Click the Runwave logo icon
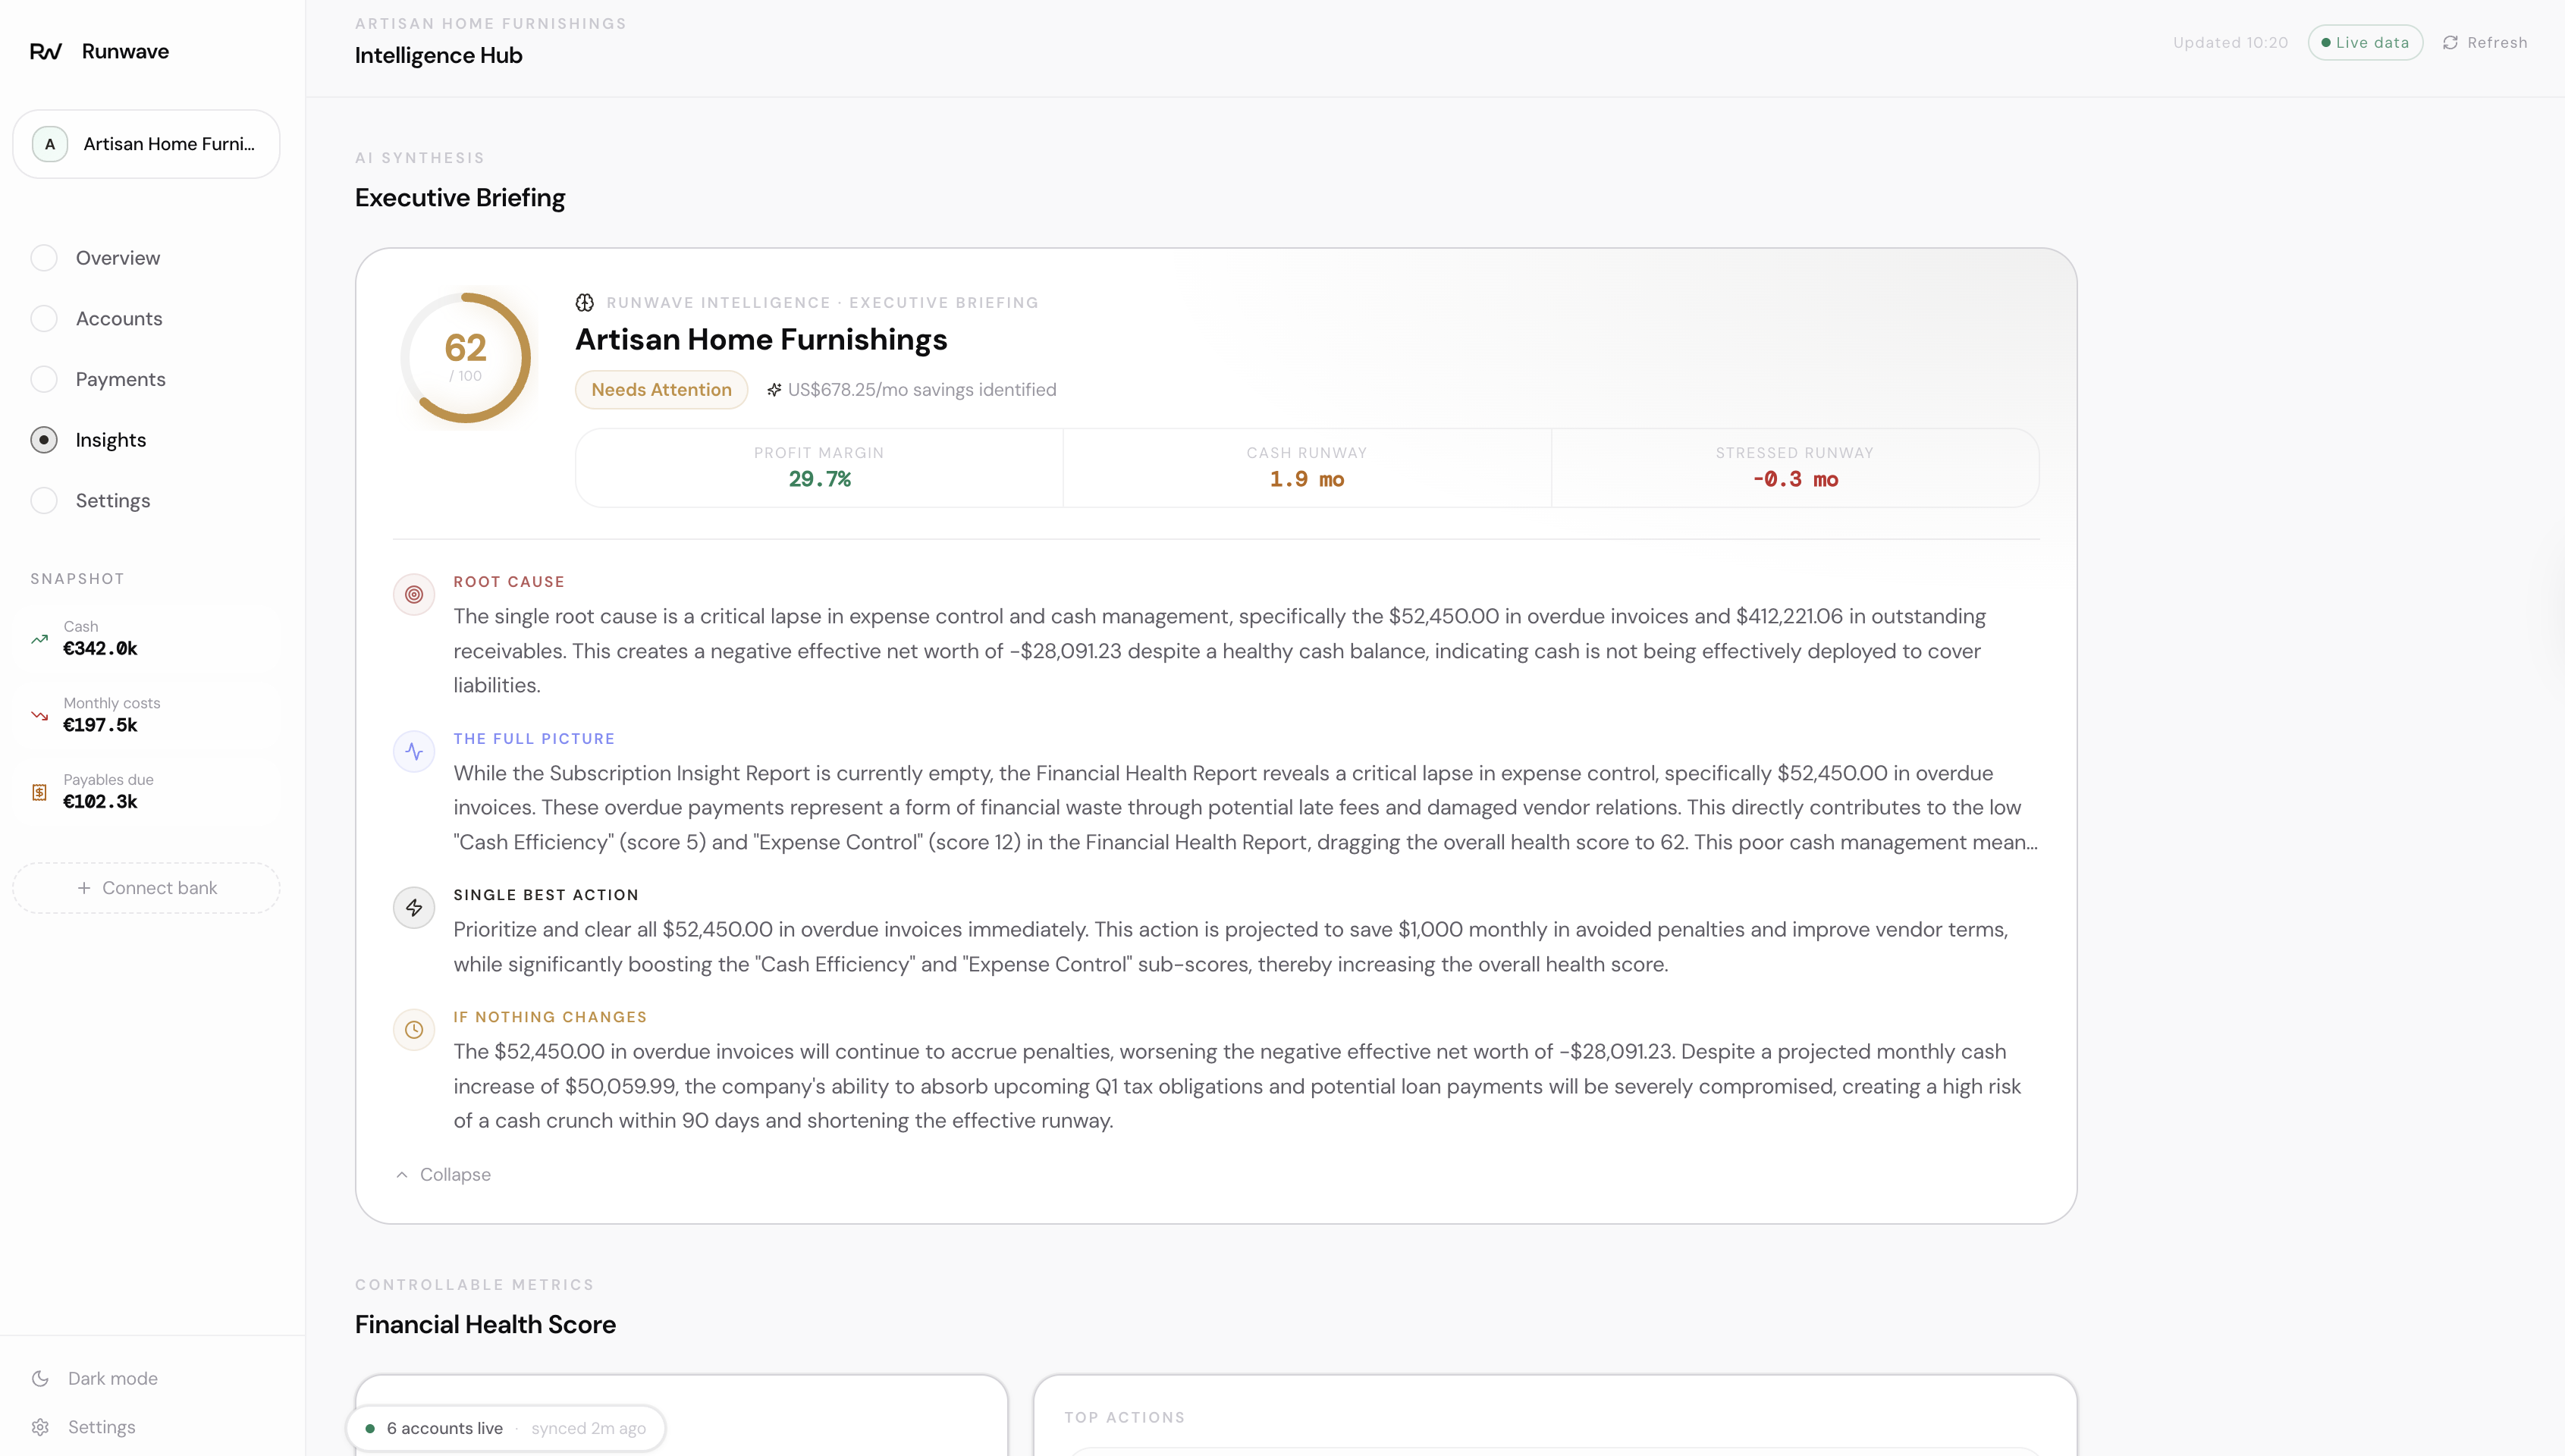This screenshot has height=1456, width=2565. tap(46, 51)
